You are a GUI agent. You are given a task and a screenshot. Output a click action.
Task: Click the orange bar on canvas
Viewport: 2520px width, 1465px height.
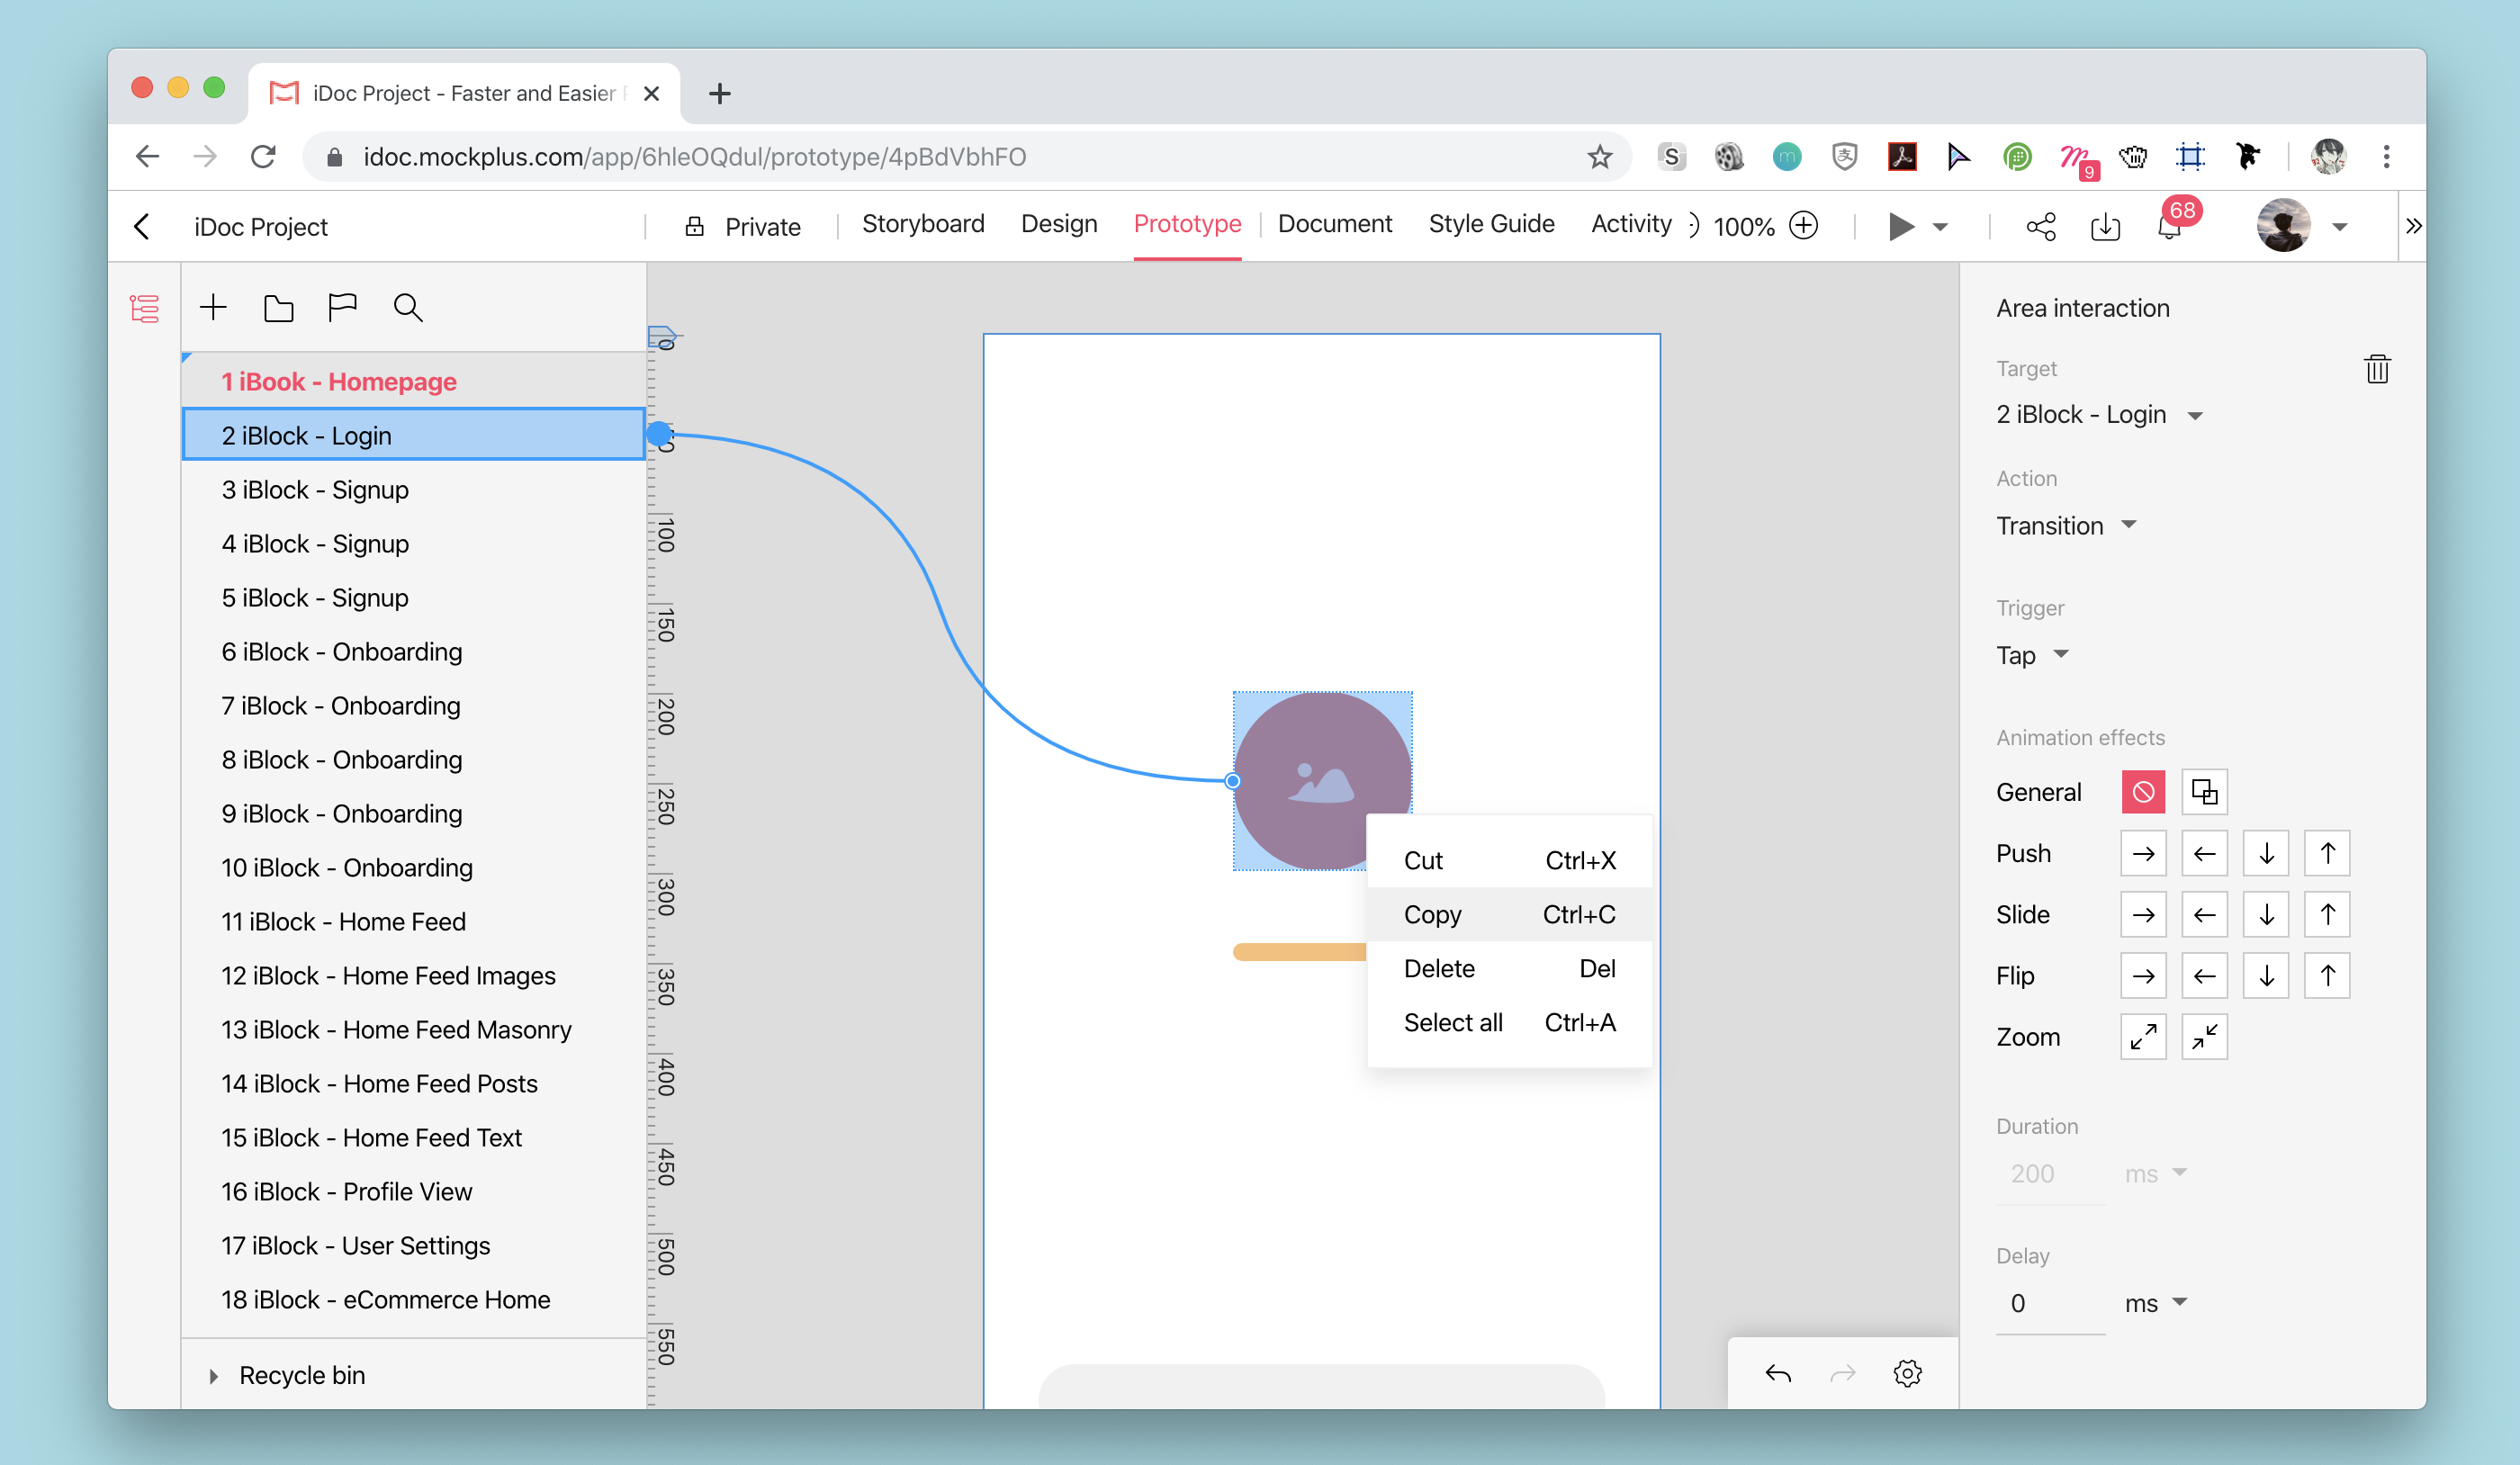click(1300, 952)
